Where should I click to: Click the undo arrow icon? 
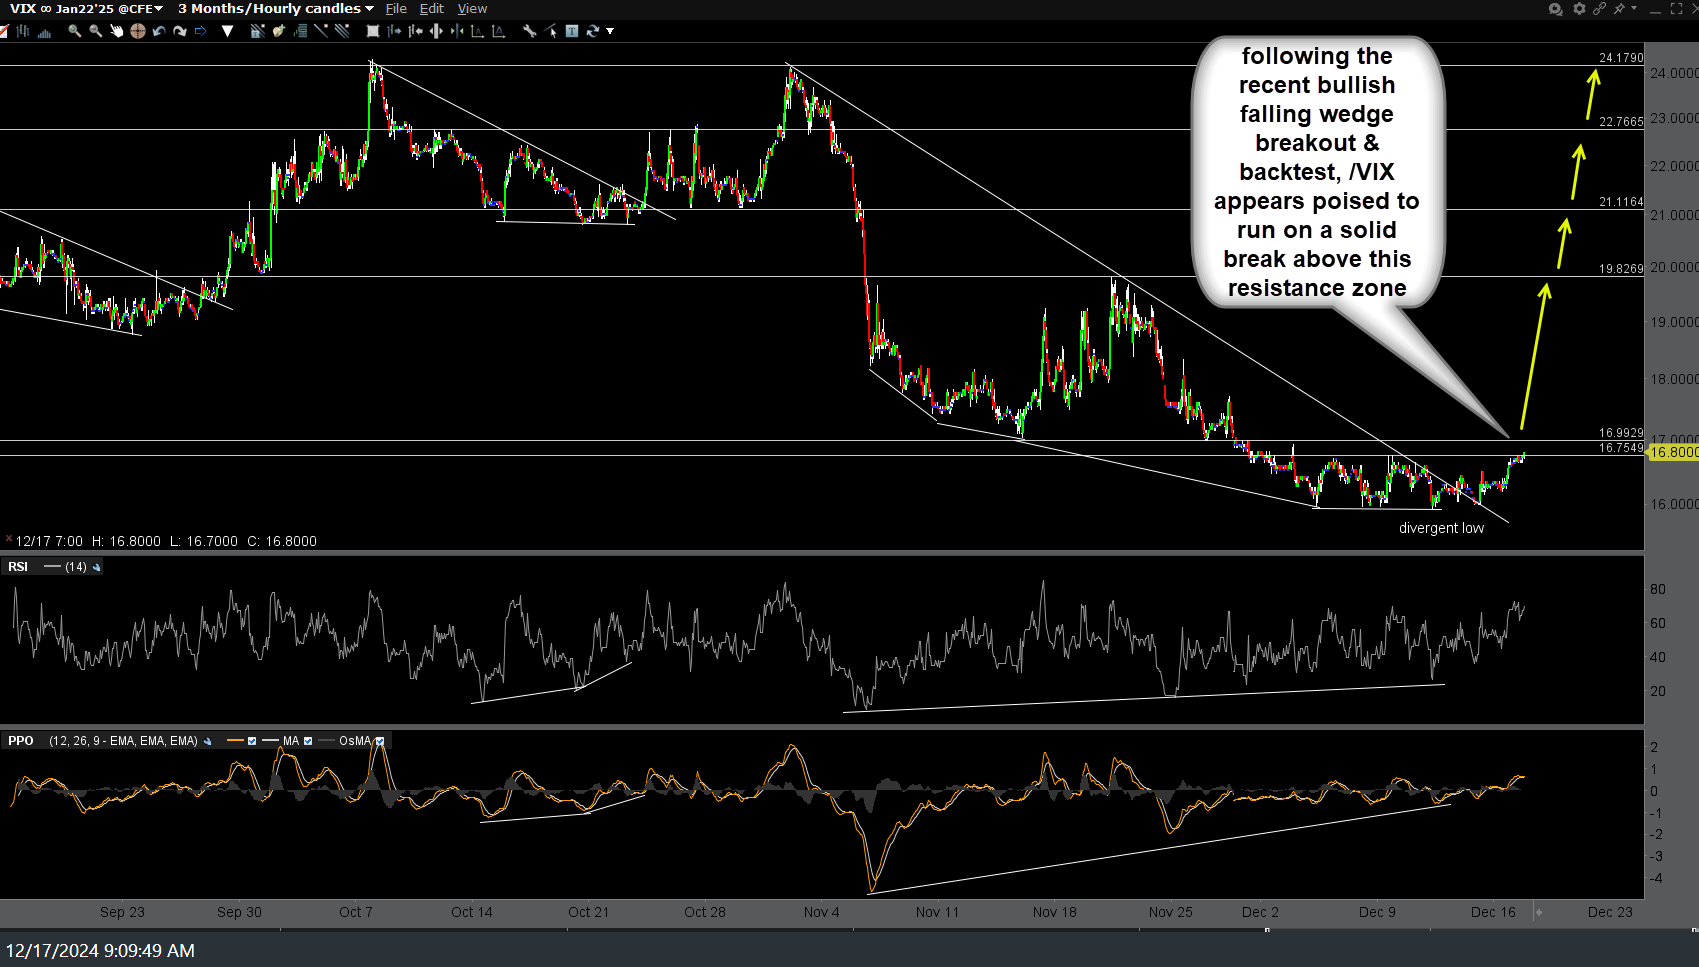[x=159, y=31]
